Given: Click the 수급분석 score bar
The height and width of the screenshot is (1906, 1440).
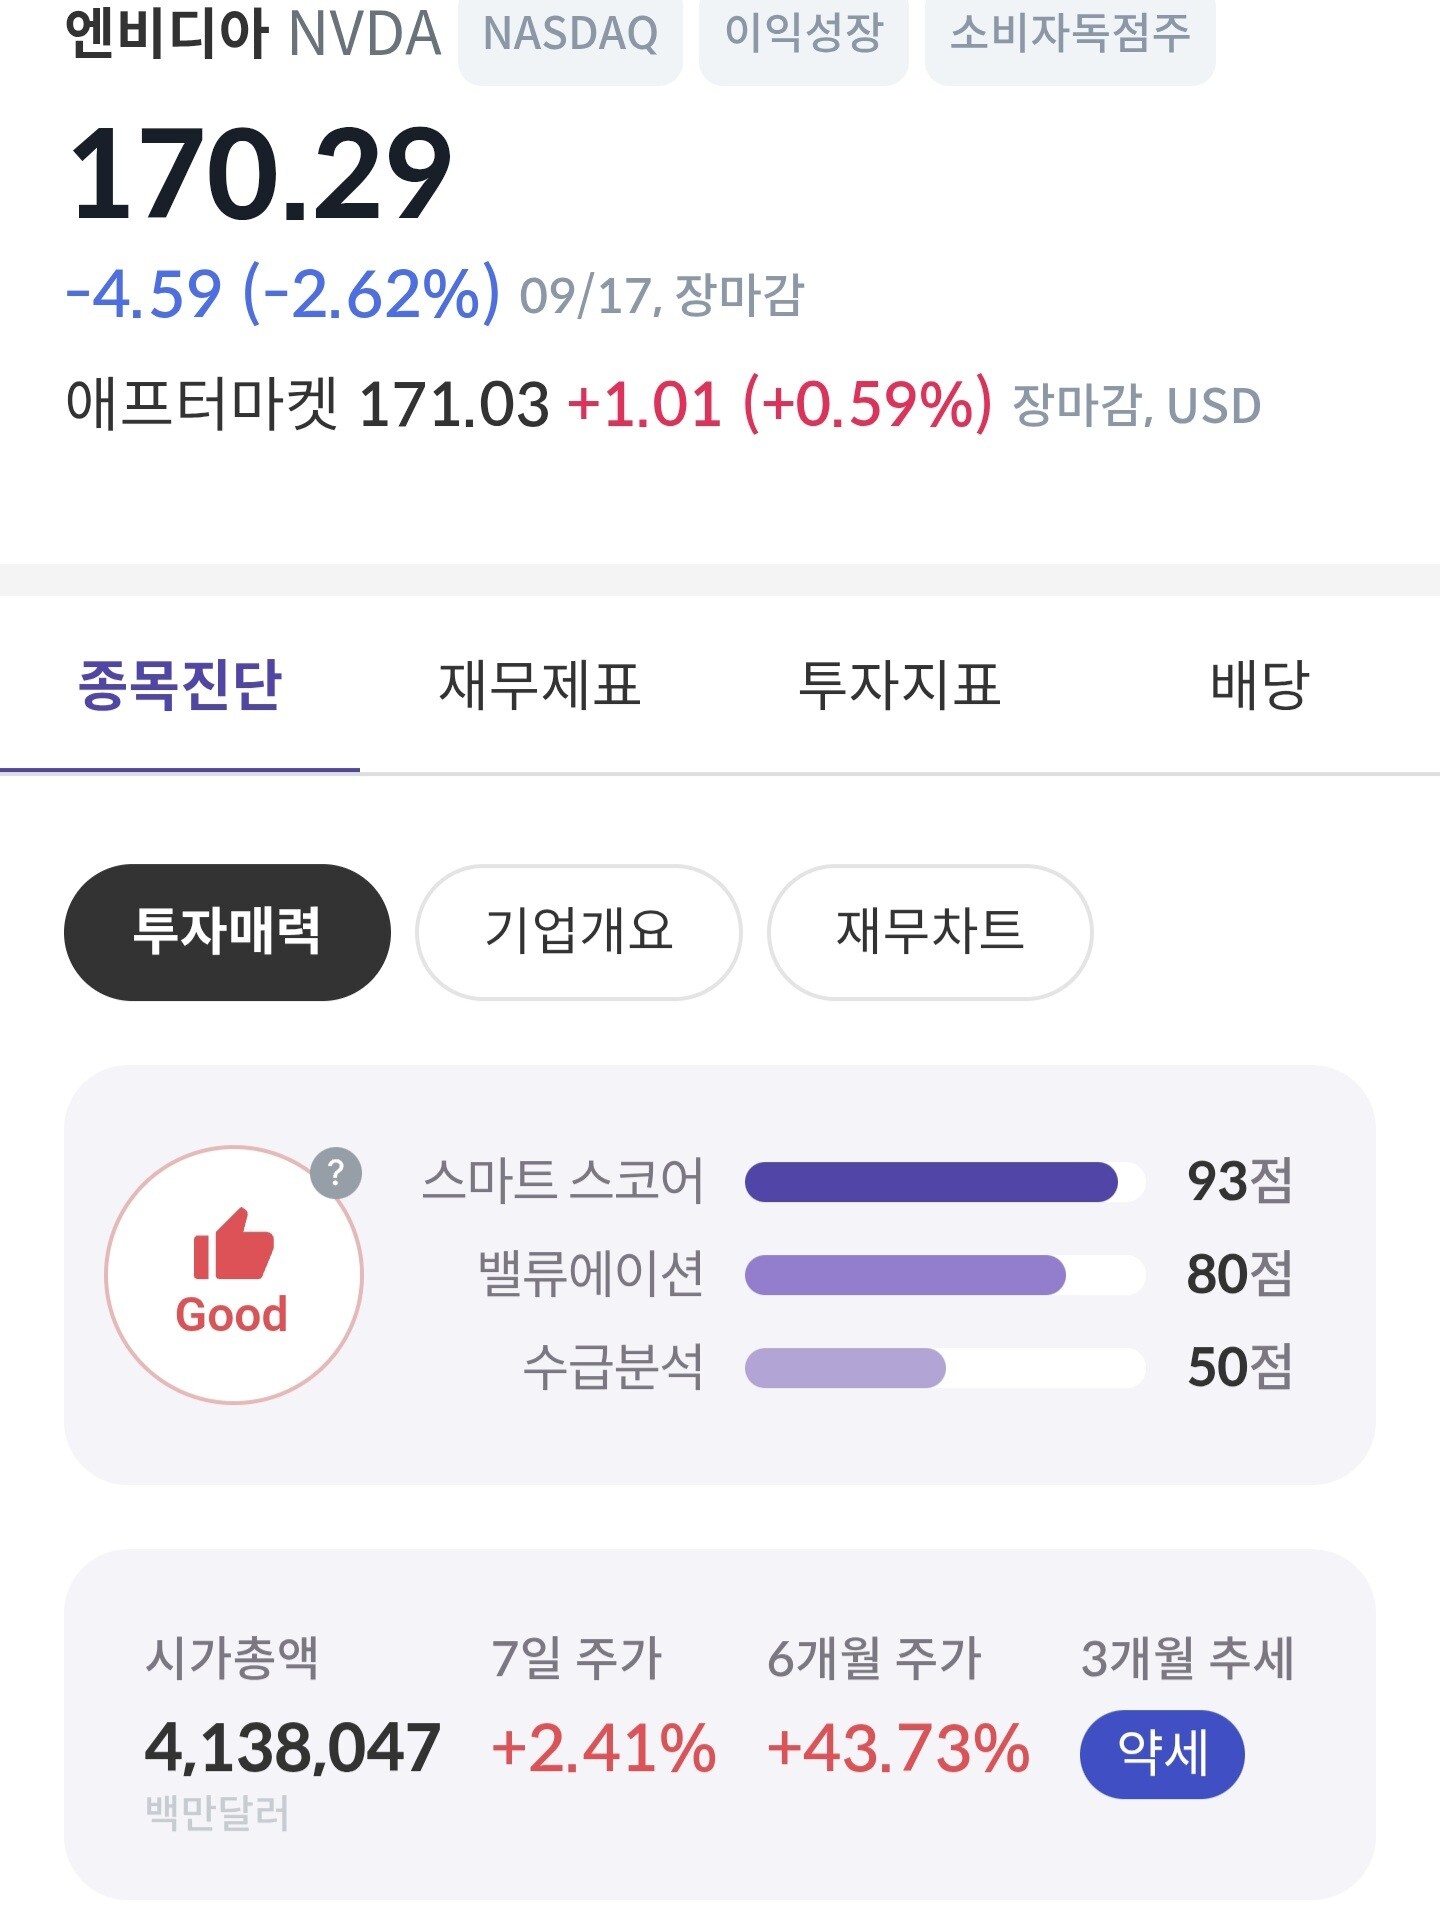Looking at the screenshot, I should [x=944, y=1368].
